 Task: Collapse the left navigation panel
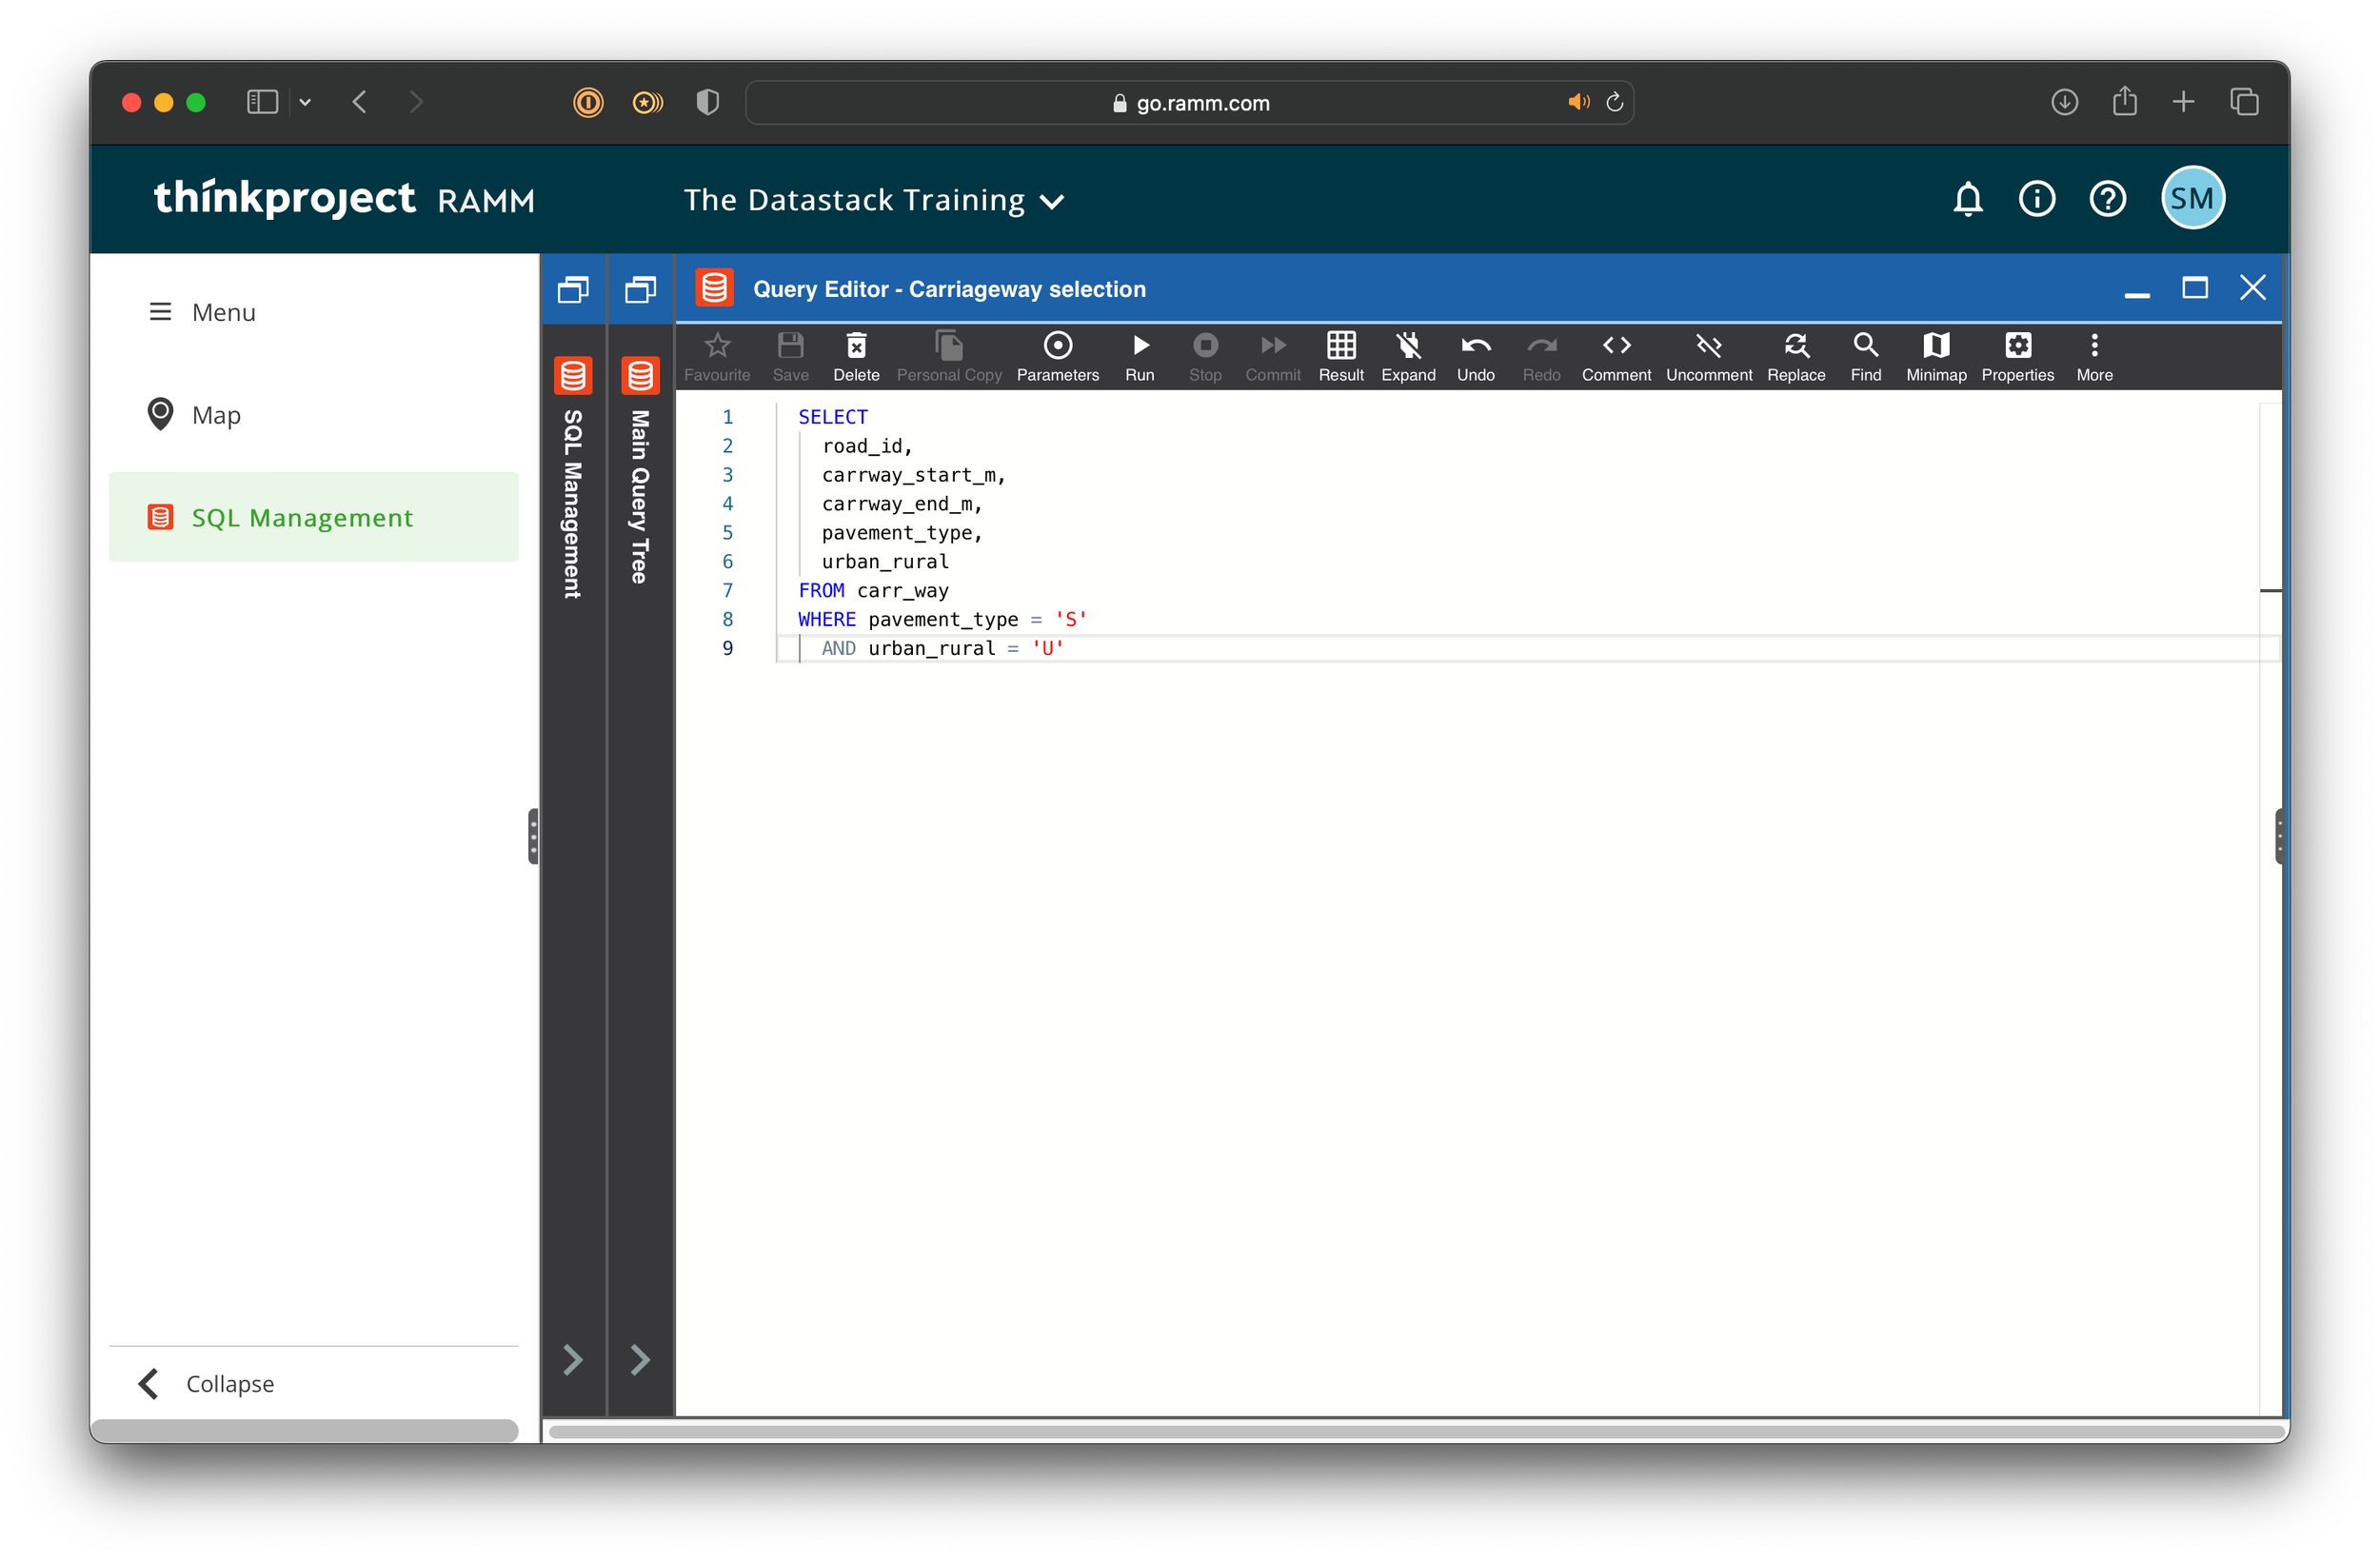(204, 1384)
